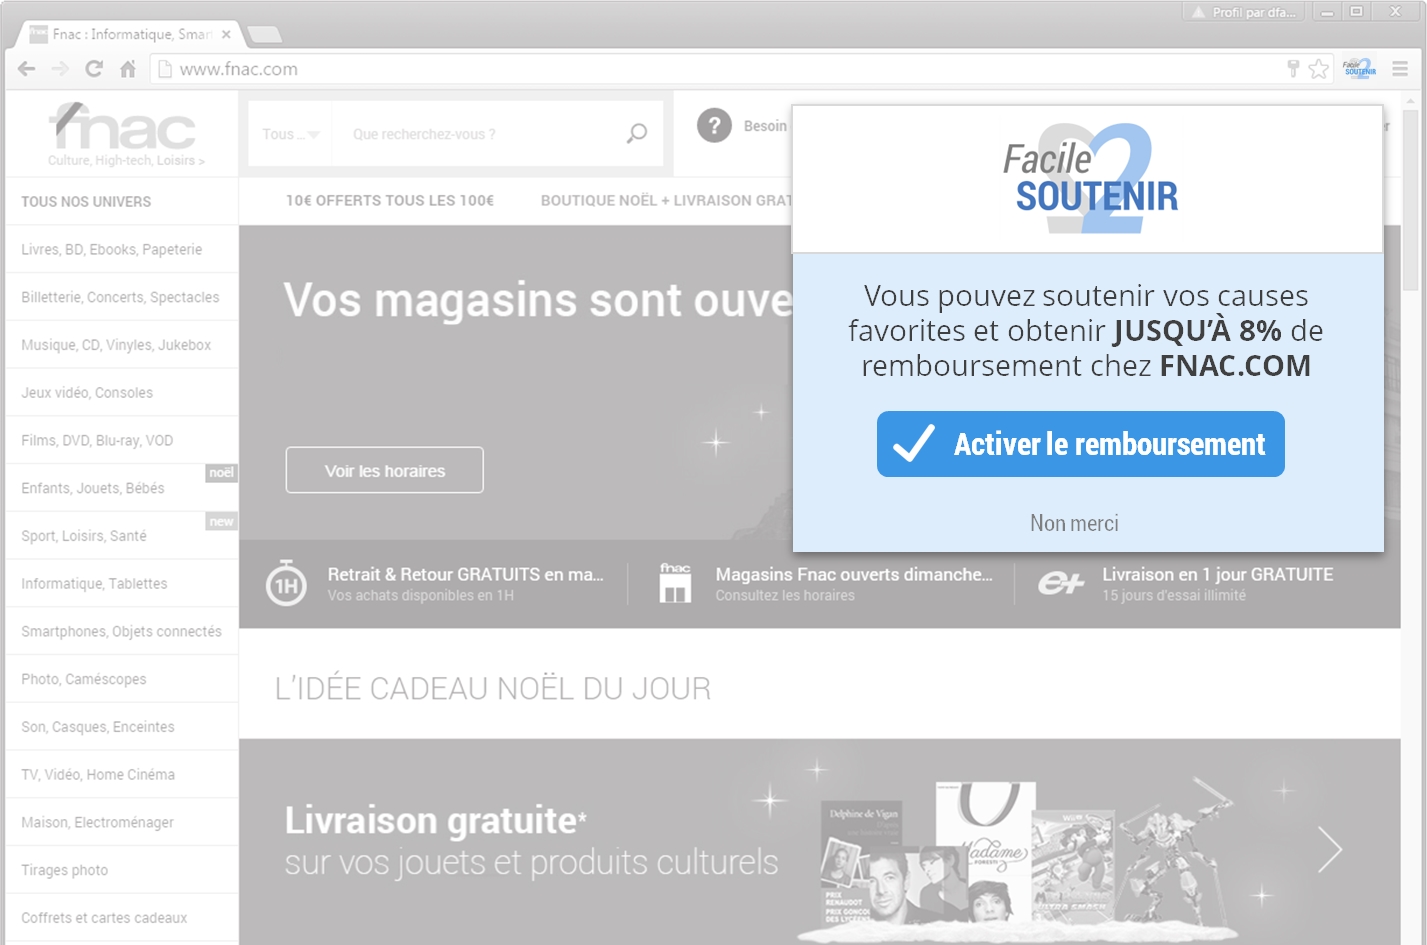Click Retrait & Retour GRATUITS link

pos(465,575)
